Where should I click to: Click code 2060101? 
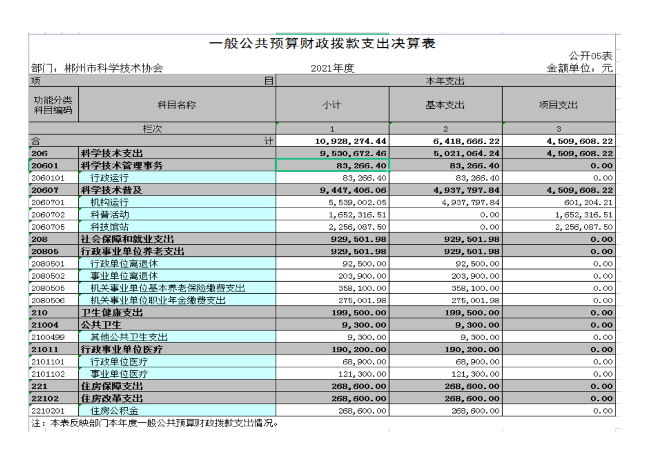(x=53, y=178)
